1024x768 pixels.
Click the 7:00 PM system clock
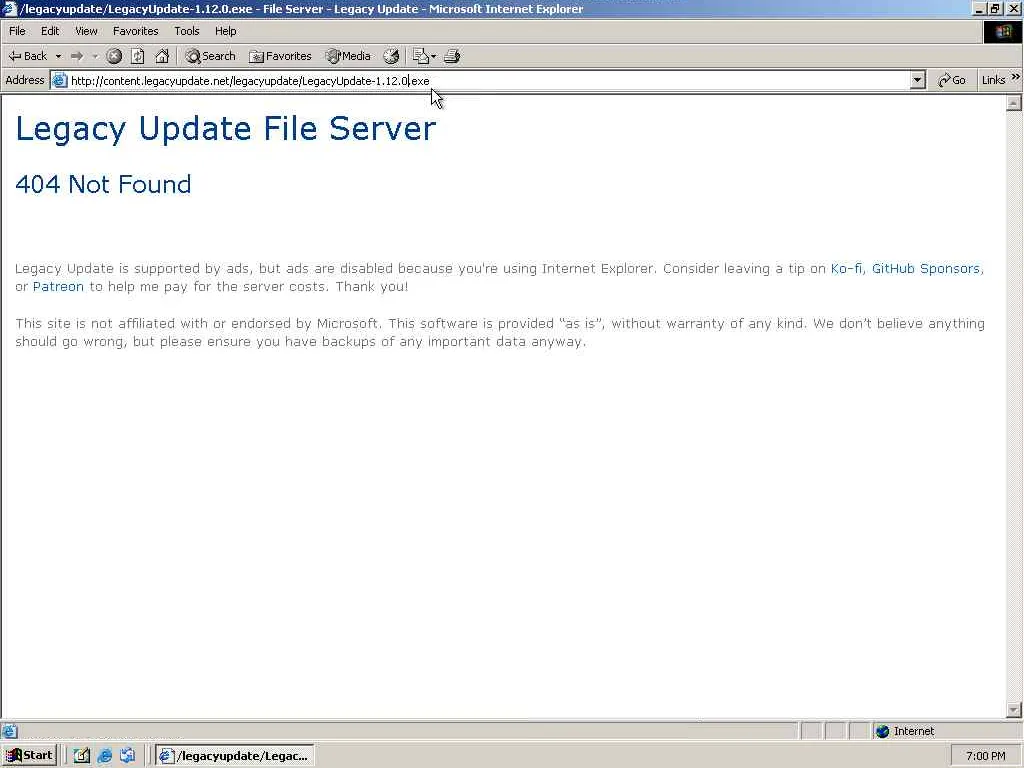pyautogui.click(x=985, y=756)
